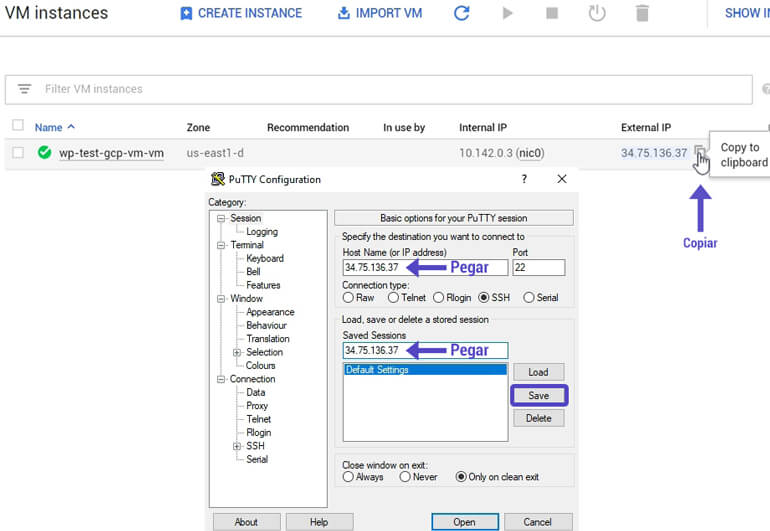This screenshot has width=770, height=531.
Task: Click the nic0 internal IP link
Action: pyautogui.click(x=530, y=153)
